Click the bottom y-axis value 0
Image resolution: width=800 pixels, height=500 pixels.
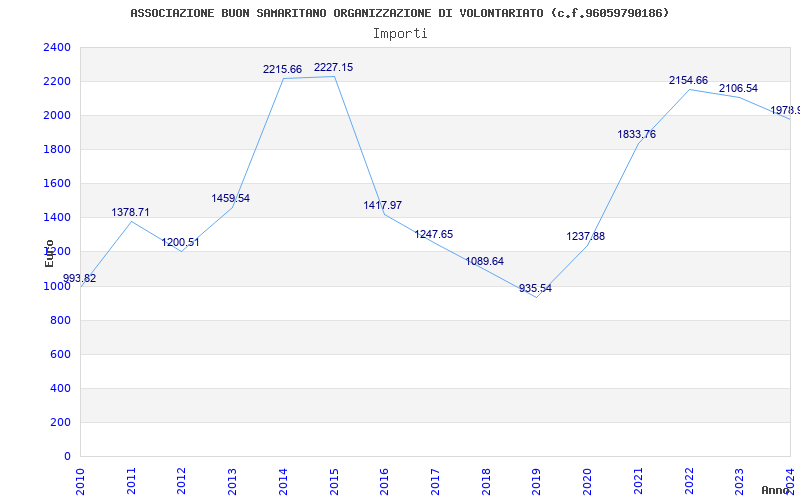67,456
